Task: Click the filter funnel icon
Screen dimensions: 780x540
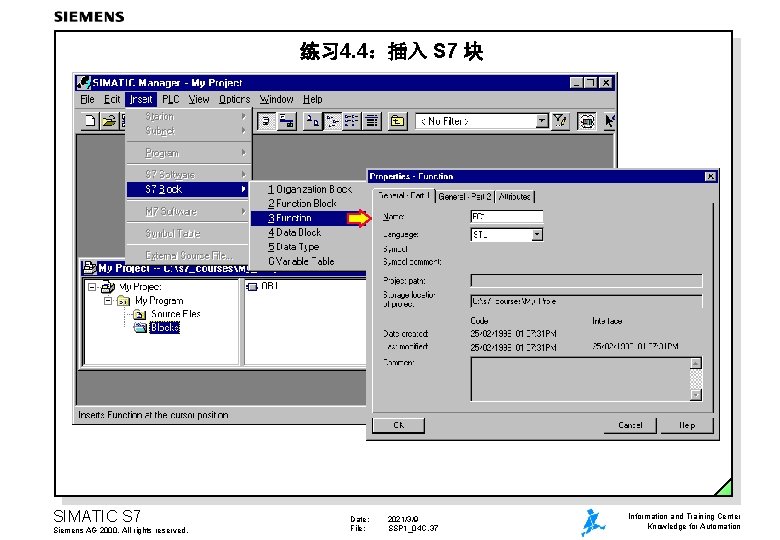Action: pos(560,121)
